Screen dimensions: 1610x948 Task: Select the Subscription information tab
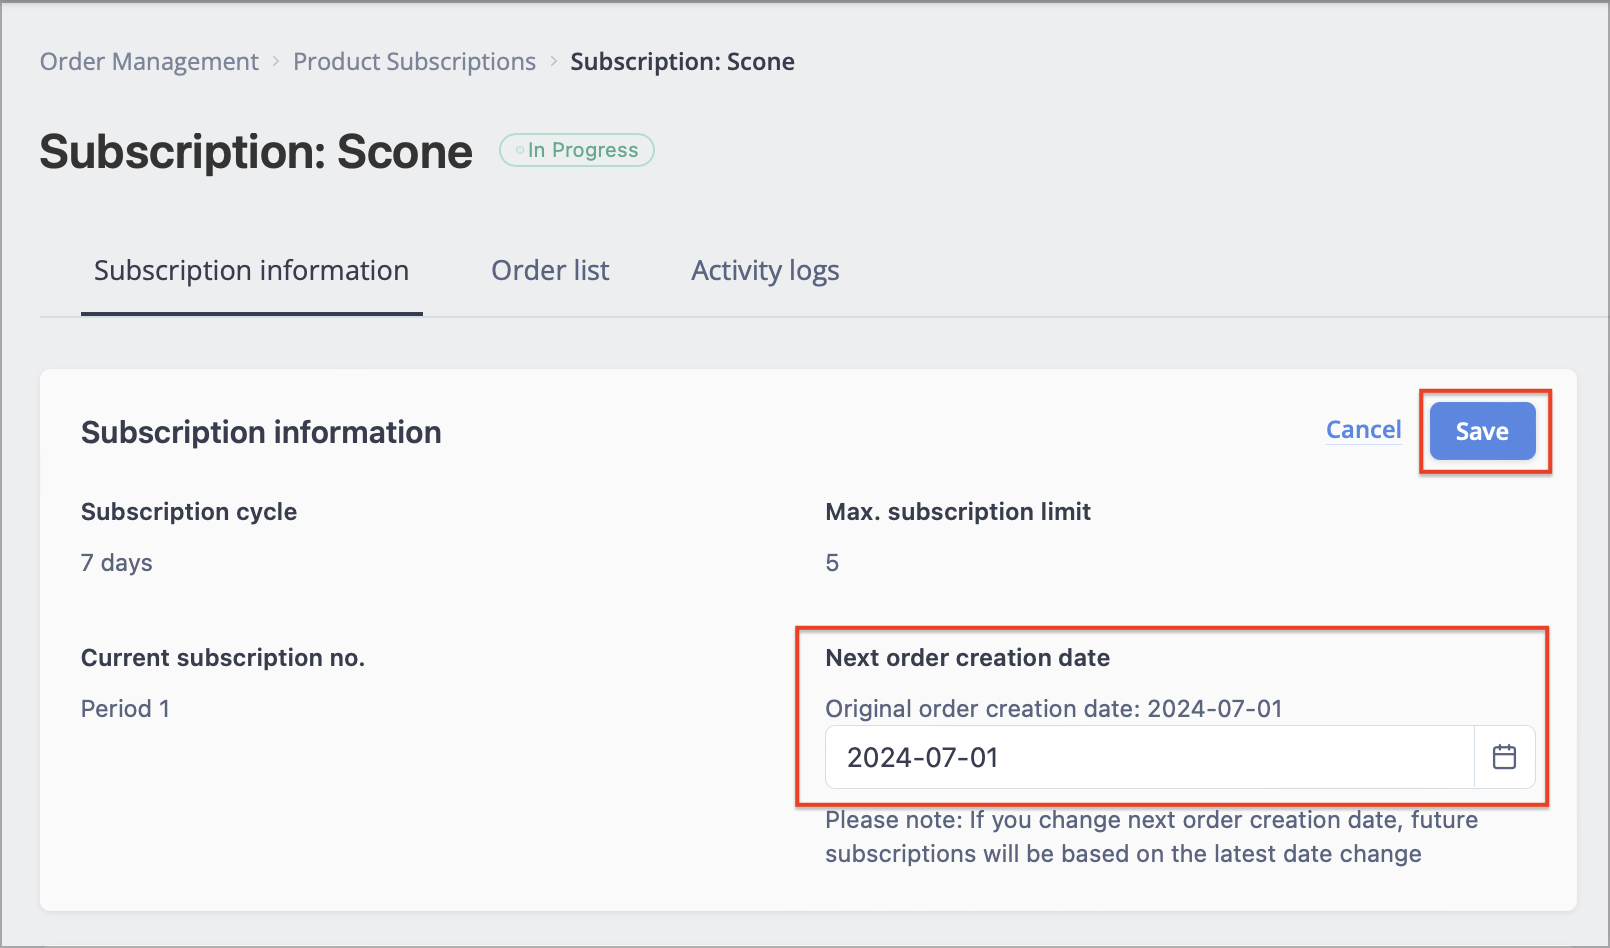[252, 271]
